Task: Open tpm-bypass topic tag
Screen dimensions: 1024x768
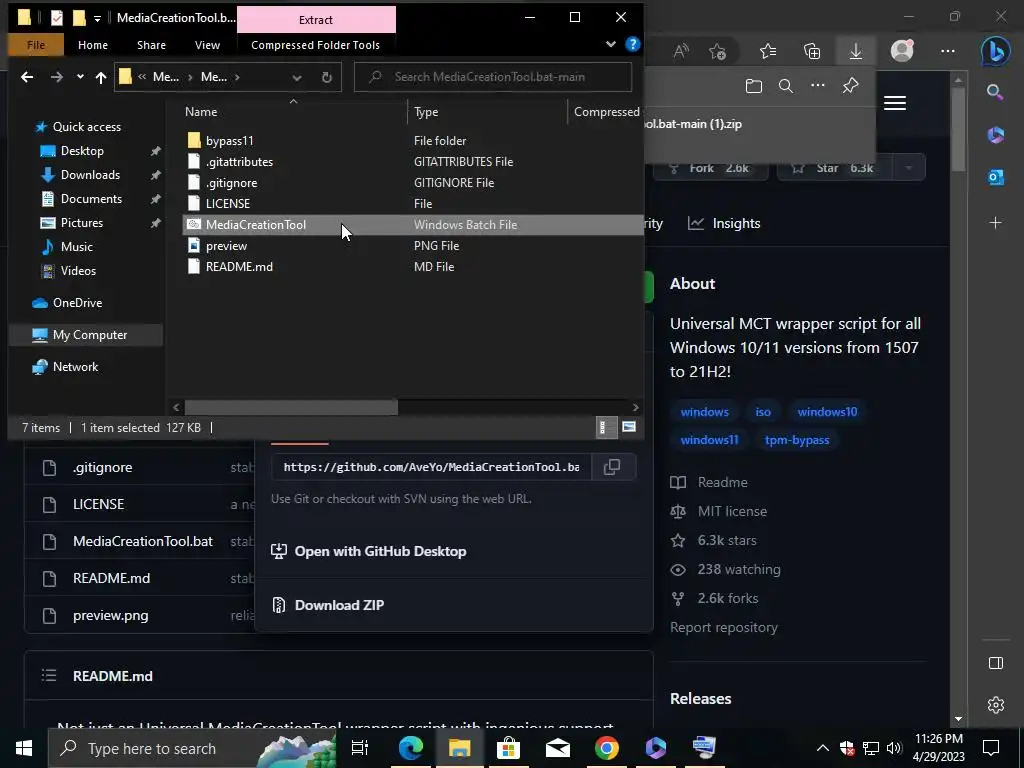Action: [797, 440]
